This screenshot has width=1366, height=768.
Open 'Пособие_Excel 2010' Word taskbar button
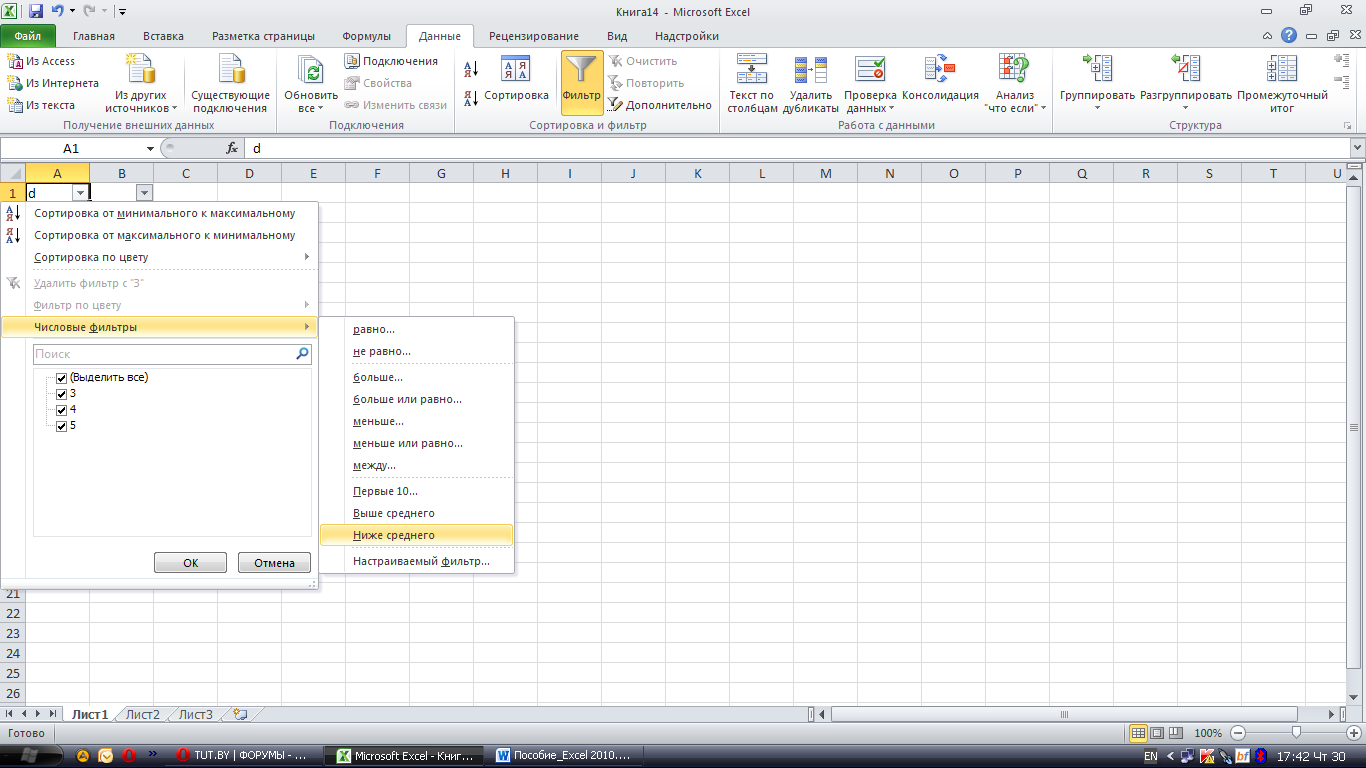pos(565,756)
